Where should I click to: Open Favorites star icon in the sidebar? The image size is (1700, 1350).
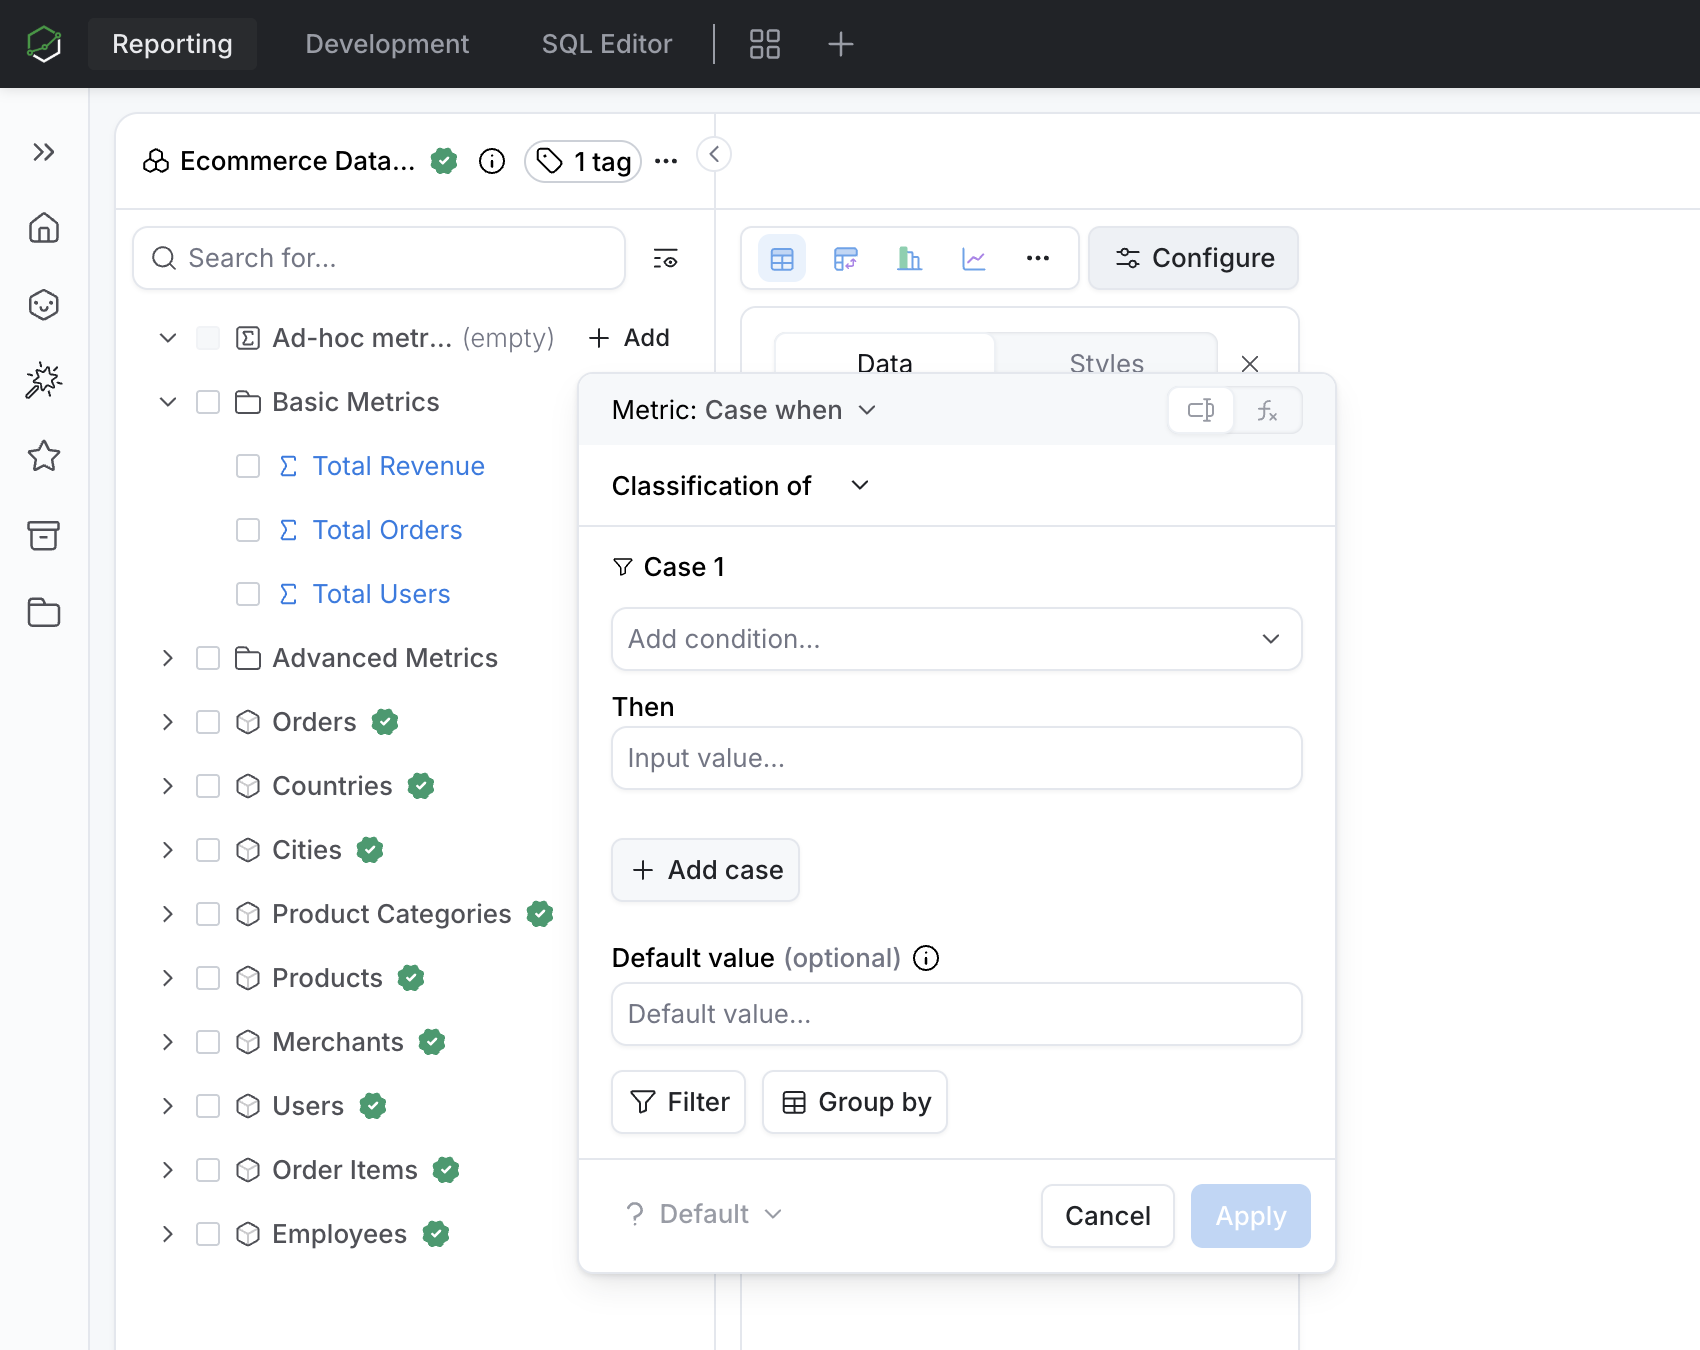(x=44, y=457)
